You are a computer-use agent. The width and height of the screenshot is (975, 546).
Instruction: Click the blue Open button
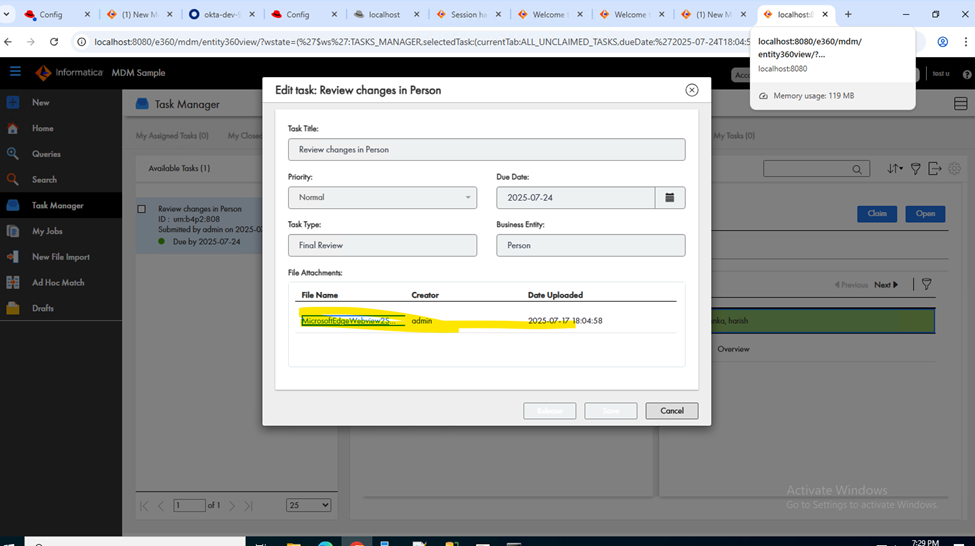(x=925, y=213)
